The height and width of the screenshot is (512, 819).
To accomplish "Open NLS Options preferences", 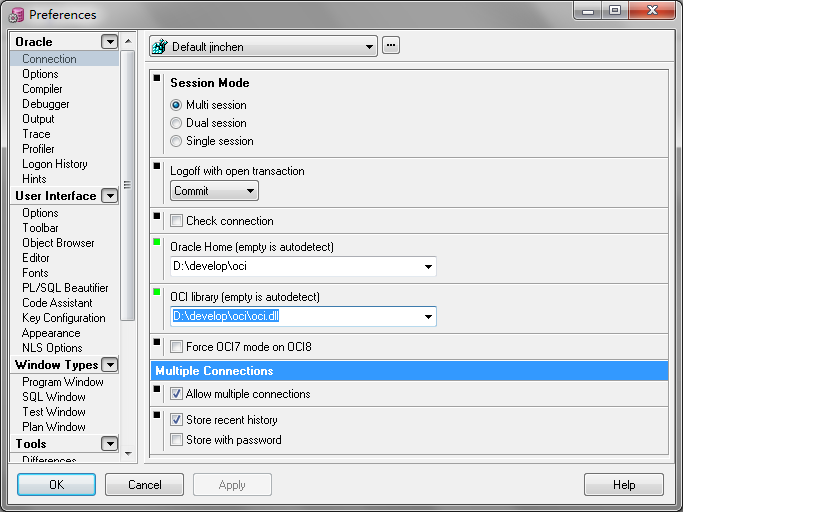I will [x=52, y=348].
